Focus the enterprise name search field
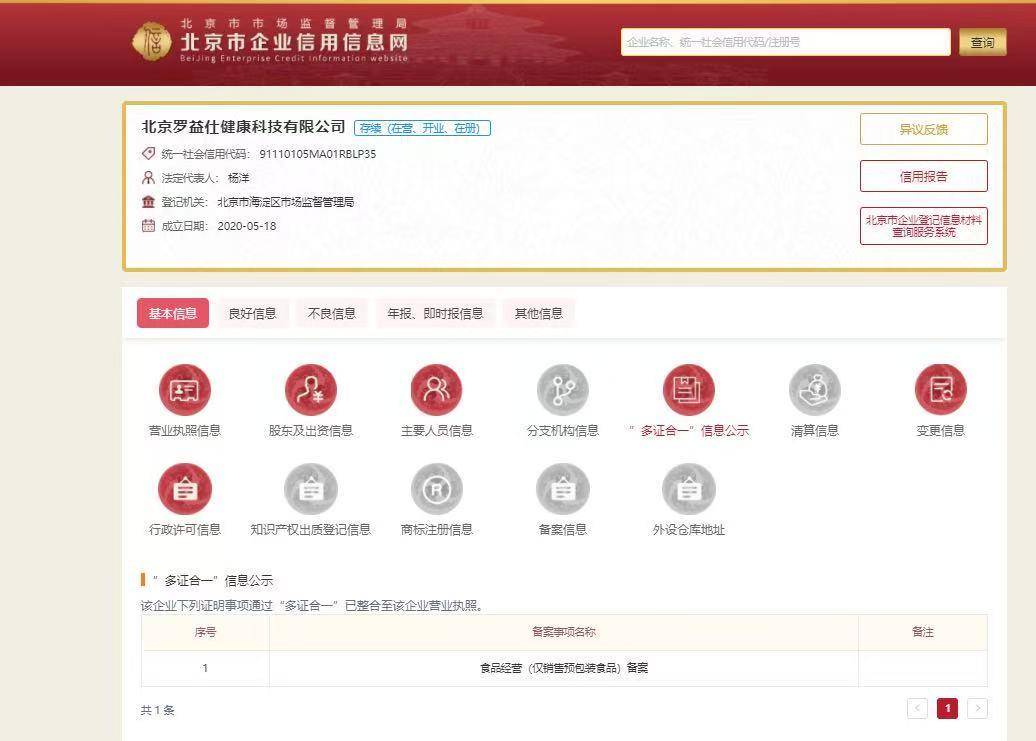The height and width of the screenshot is (741, 1036). tap(786, 42)
